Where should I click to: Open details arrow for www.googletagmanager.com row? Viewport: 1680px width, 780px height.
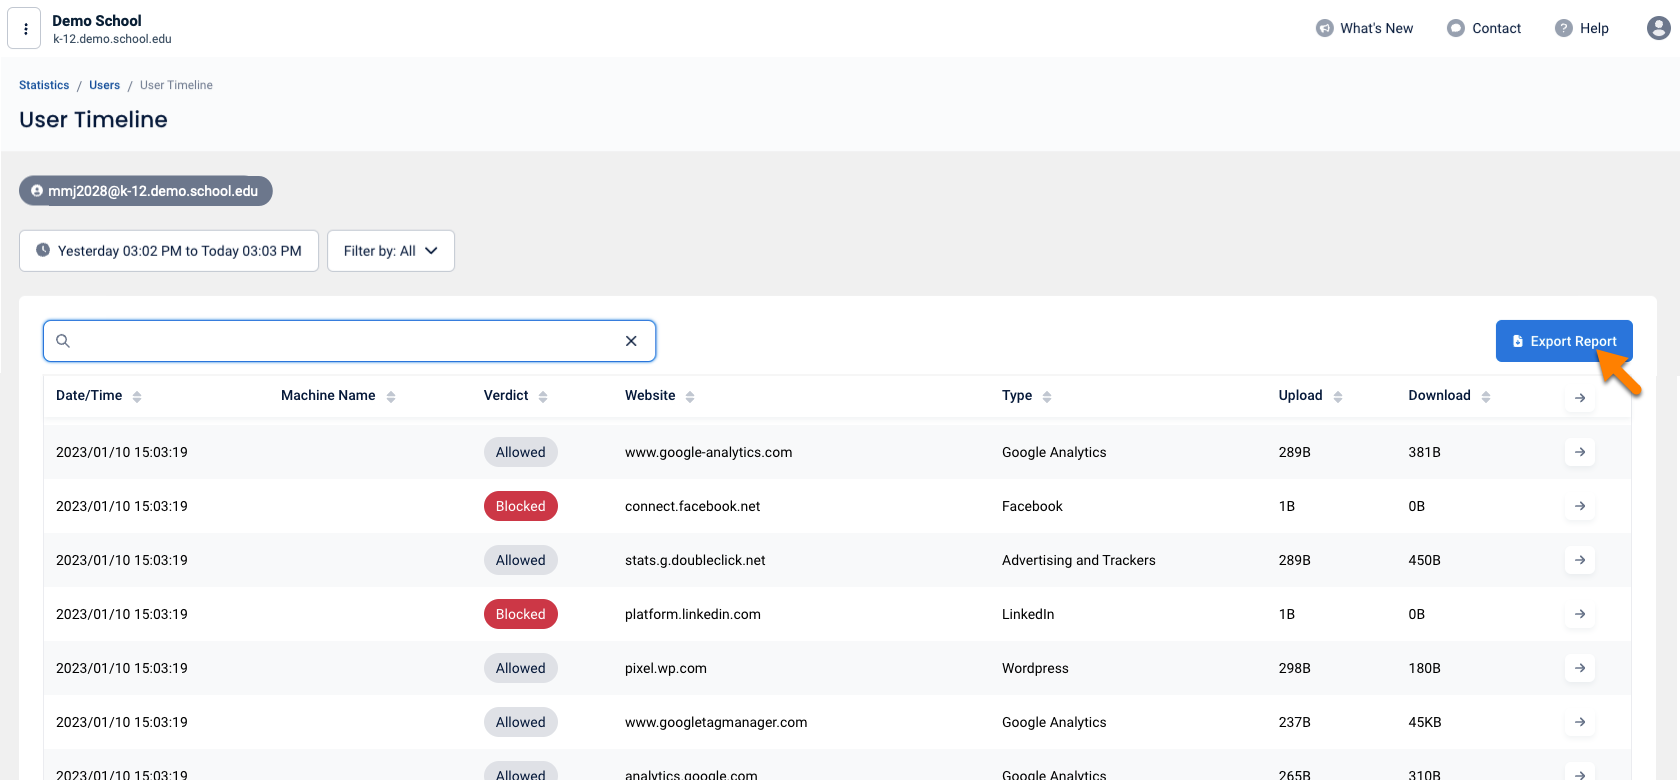1580,722
